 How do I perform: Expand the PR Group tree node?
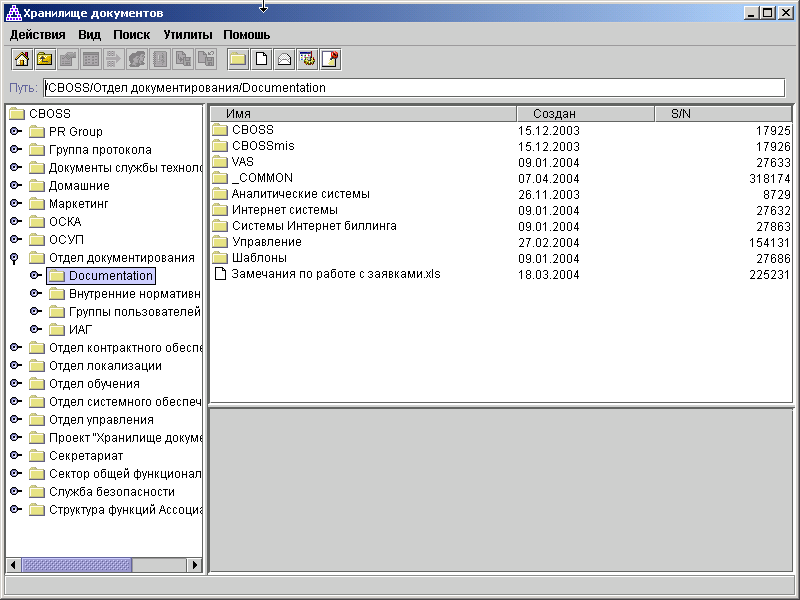click(16, 132)
